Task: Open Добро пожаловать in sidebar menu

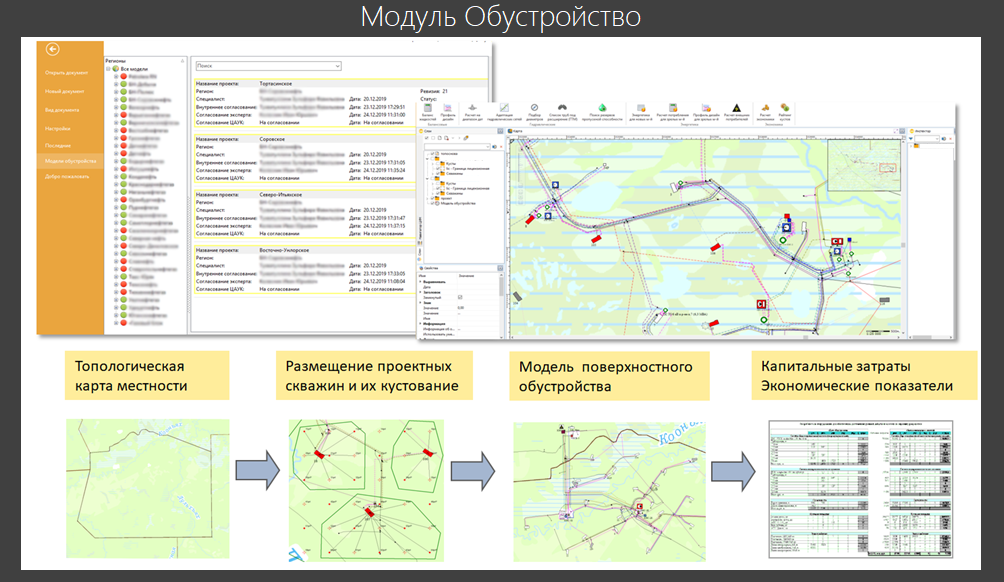Action: [67, 176]
